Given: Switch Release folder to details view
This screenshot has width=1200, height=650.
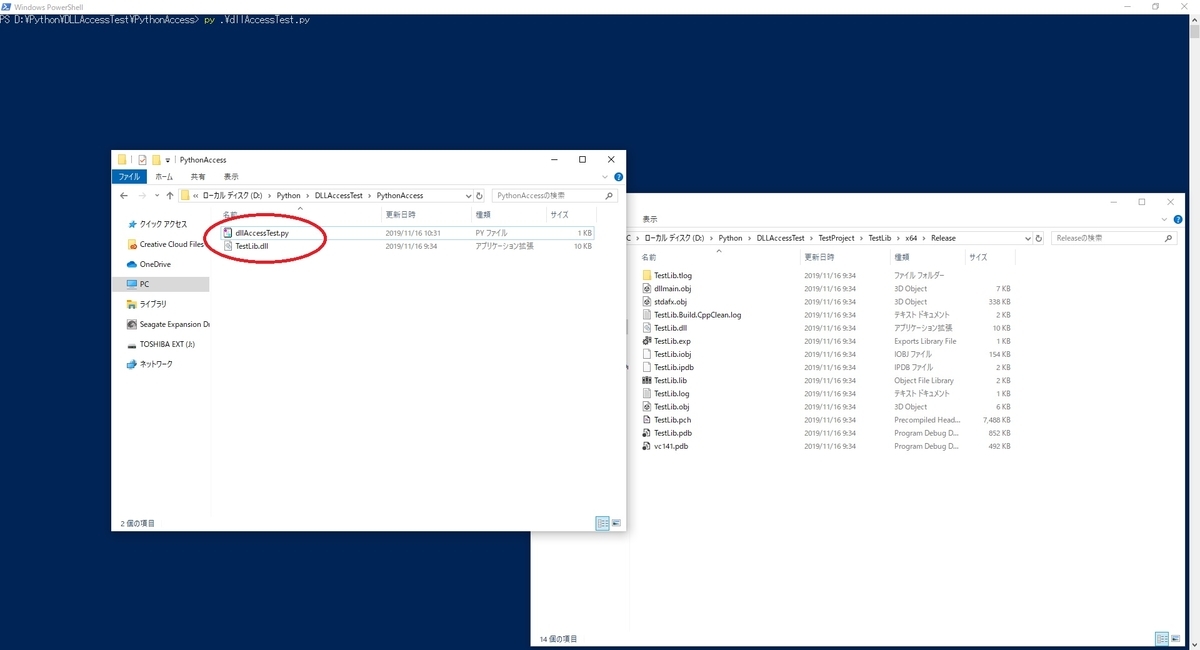Looking at the screenshot, I should click(x=1162, y=639).
